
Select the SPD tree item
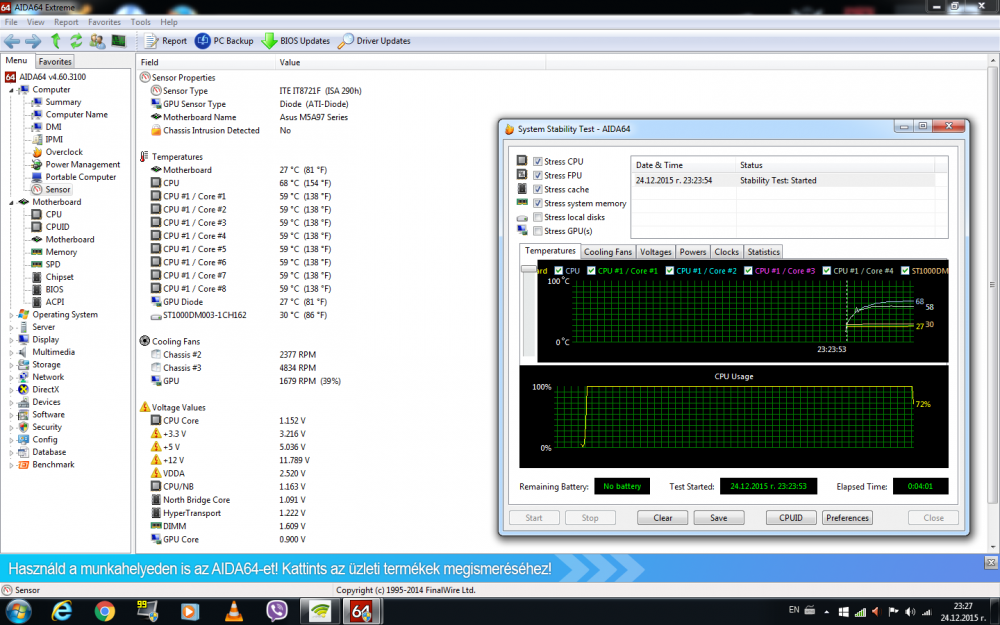(53, 265)
